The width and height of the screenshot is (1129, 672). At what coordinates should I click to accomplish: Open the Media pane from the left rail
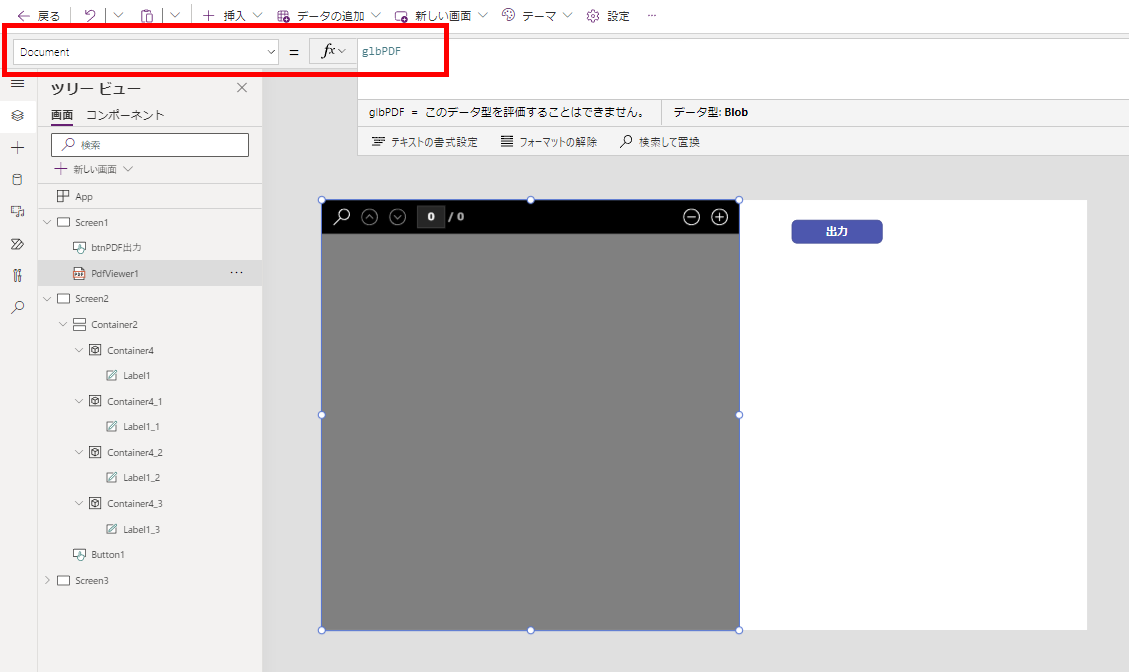pyautogui.click(x=16, y=211)
